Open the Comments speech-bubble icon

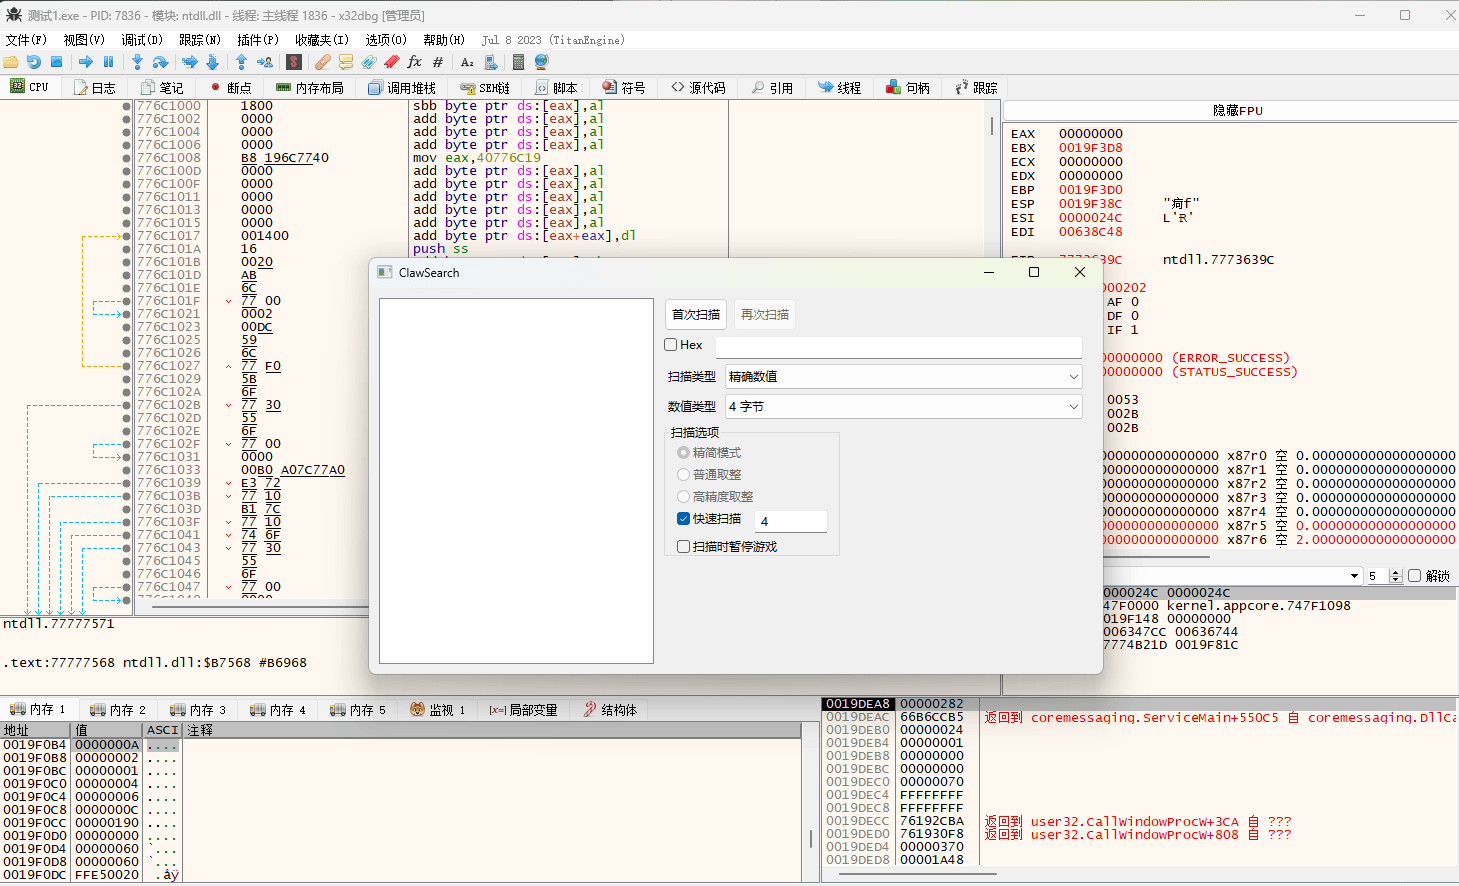coord(346,62)
